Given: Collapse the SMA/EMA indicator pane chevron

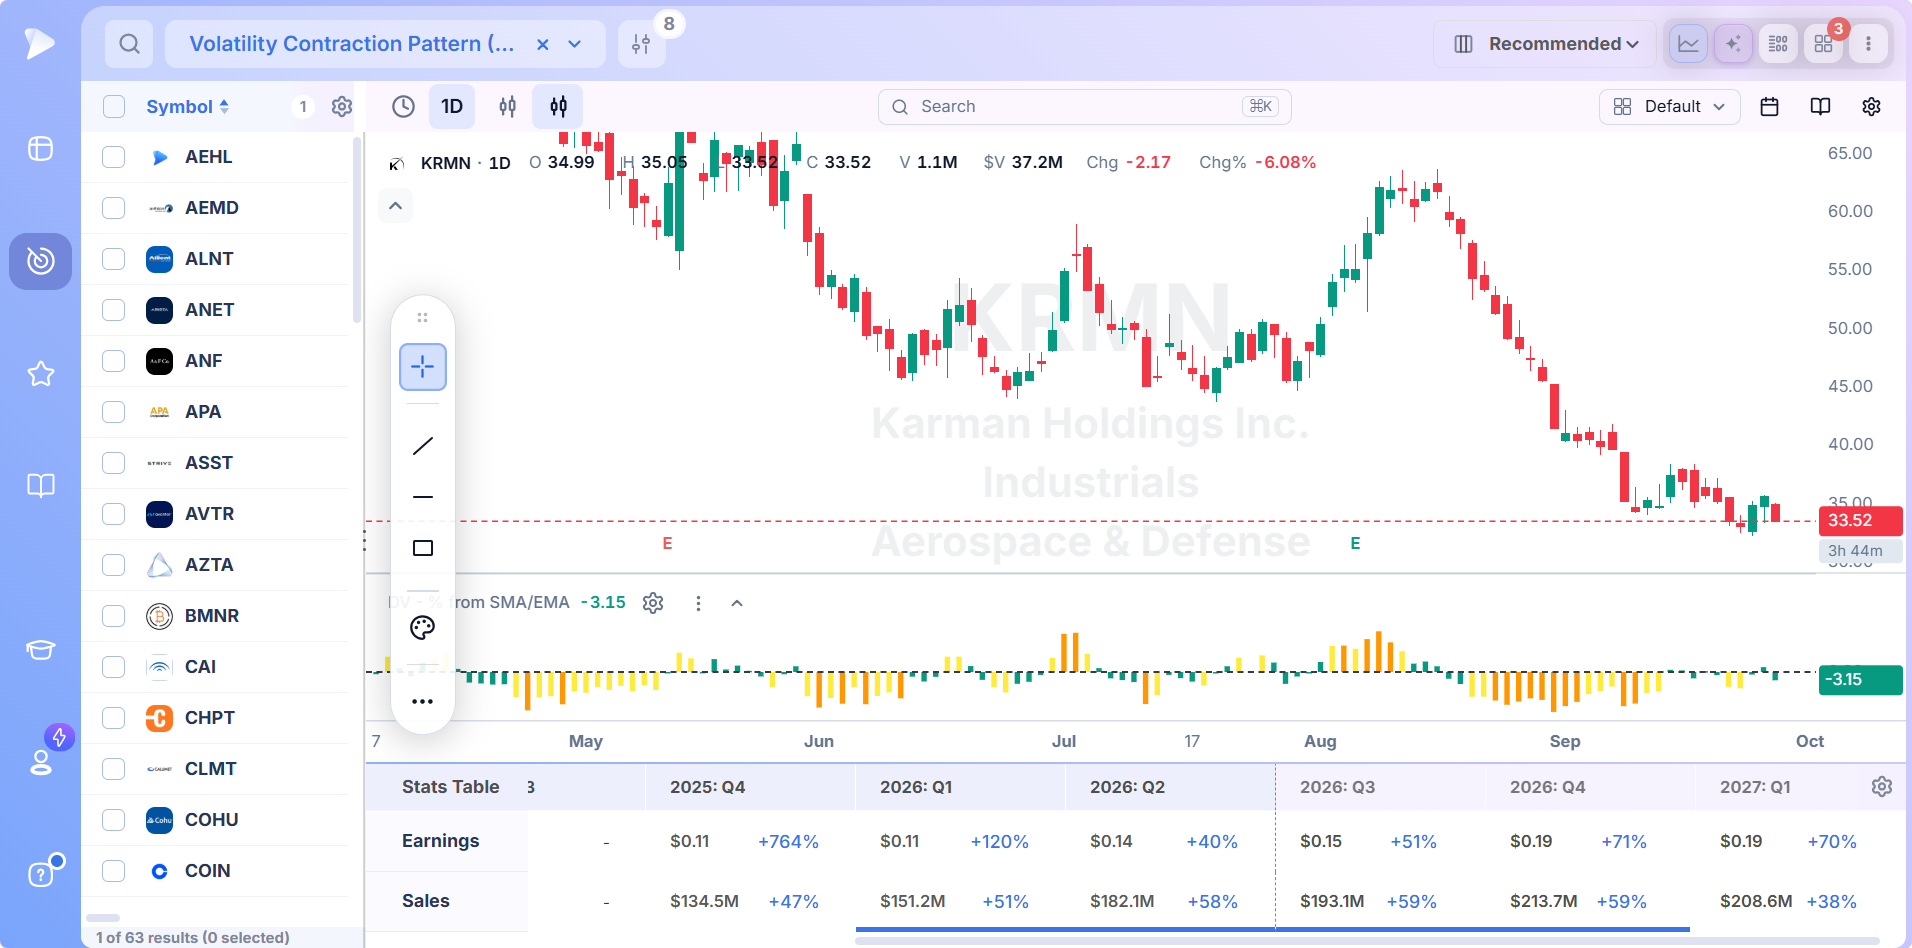Looking at the screenshot, I should click(737, 603).
